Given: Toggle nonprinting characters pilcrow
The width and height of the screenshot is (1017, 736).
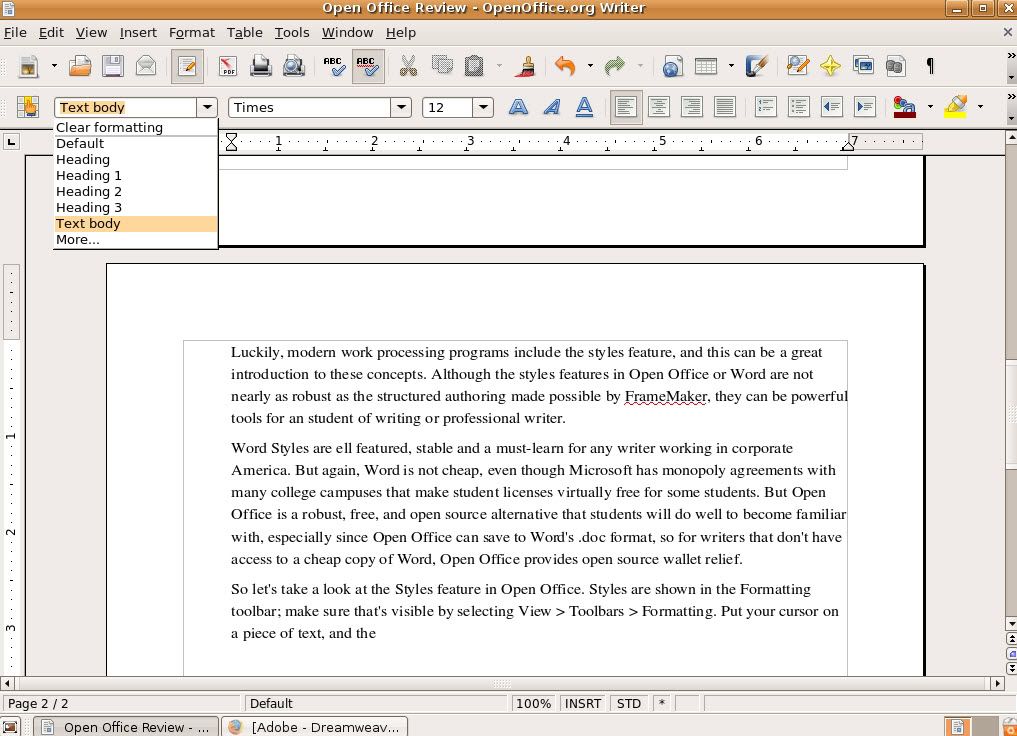Looking at the screenshot, I should click(x=929, y=66).
